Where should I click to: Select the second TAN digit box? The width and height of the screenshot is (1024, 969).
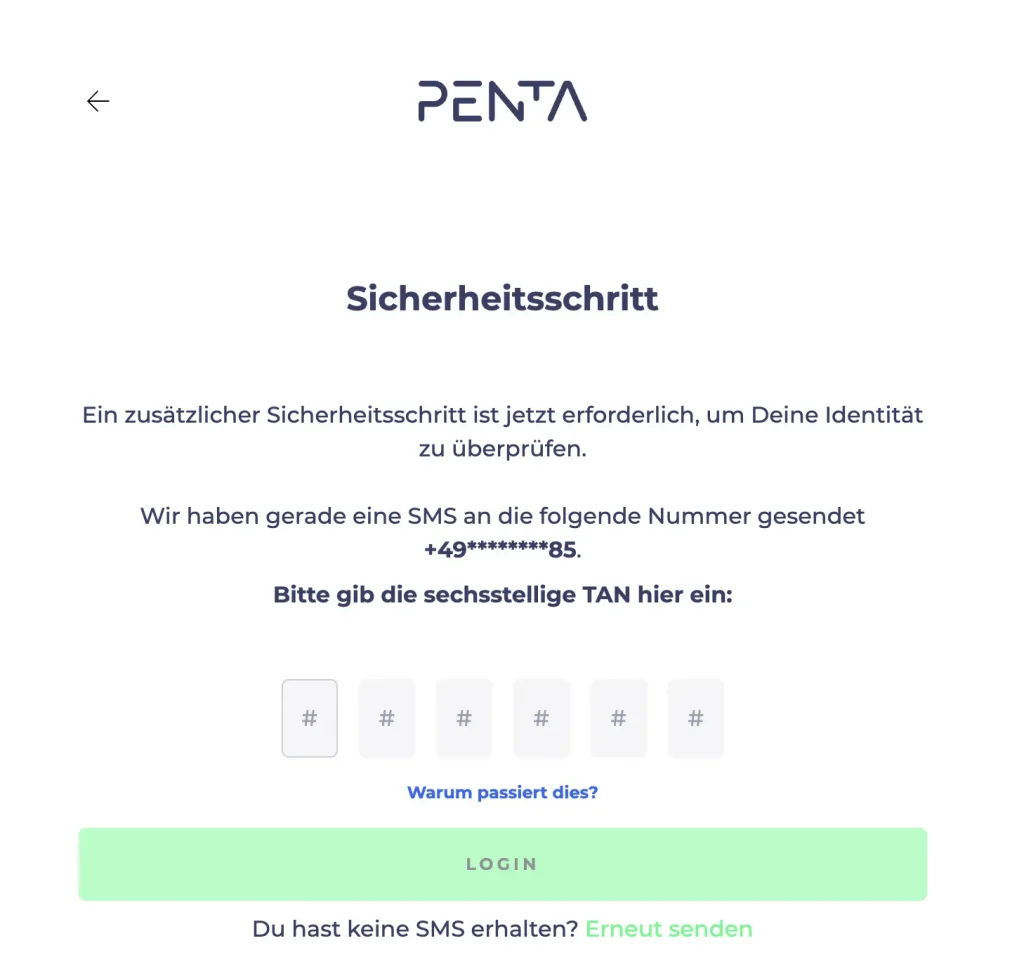387,718
